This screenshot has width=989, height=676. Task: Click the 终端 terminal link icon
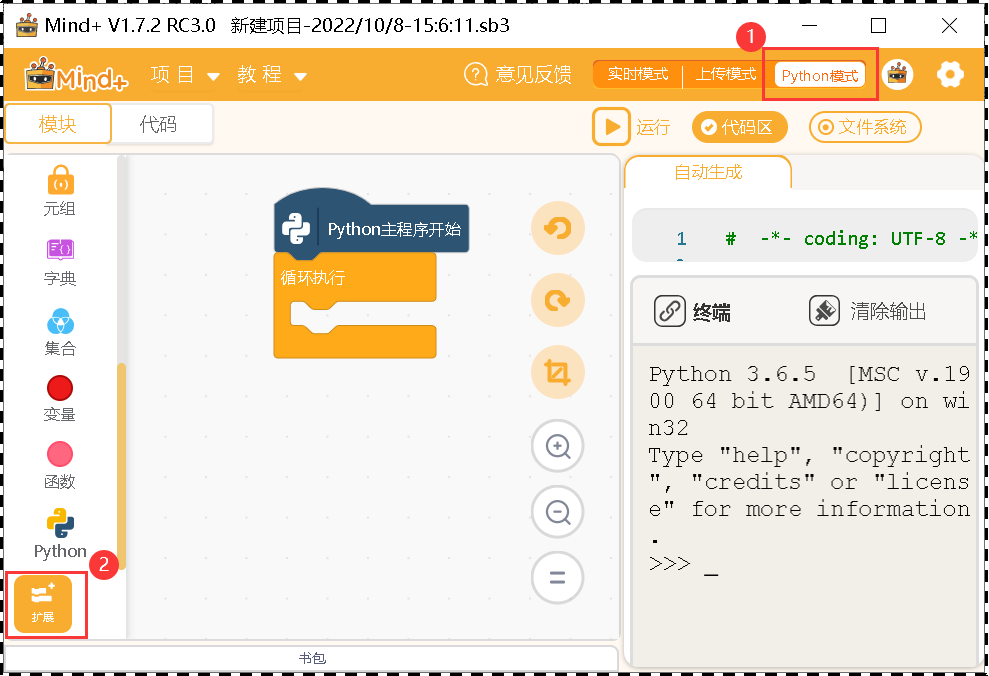669,311
